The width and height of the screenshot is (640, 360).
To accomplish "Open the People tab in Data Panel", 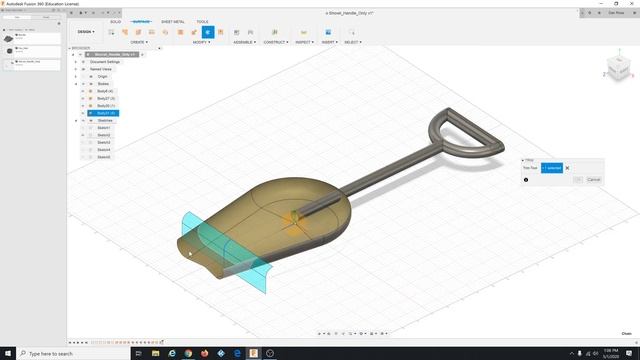I will pos(46,17).
